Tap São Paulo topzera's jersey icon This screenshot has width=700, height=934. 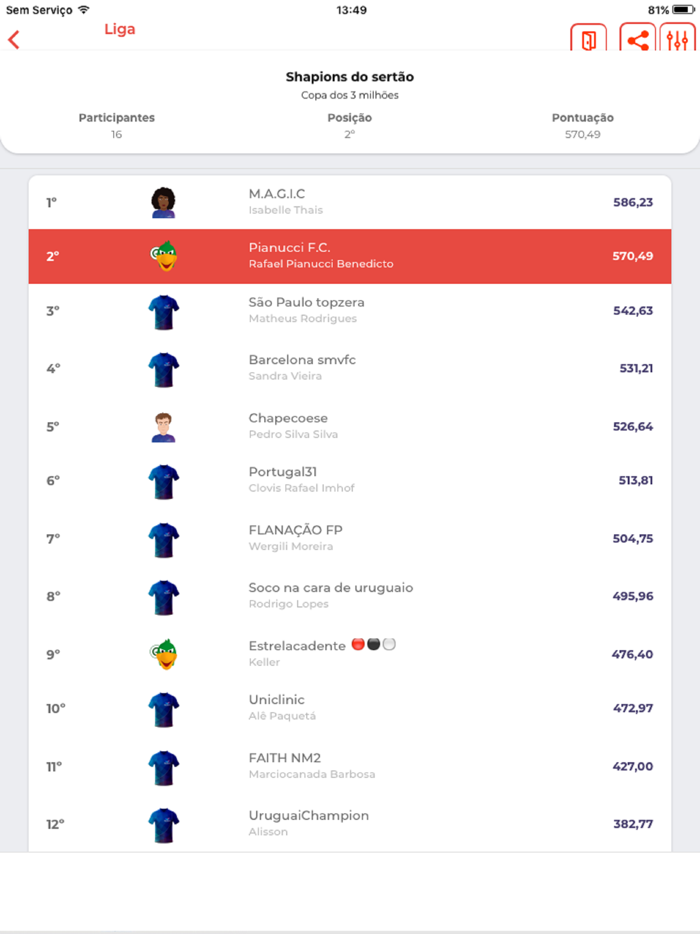(x=162, y=311)
